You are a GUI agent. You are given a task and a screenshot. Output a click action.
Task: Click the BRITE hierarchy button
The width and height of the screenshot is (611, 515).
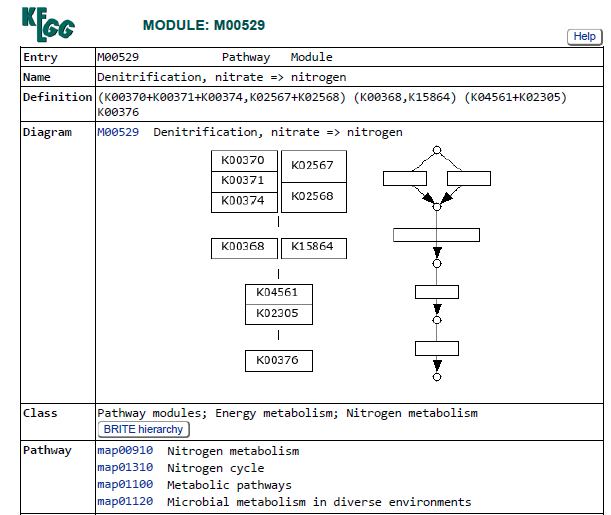143,429
